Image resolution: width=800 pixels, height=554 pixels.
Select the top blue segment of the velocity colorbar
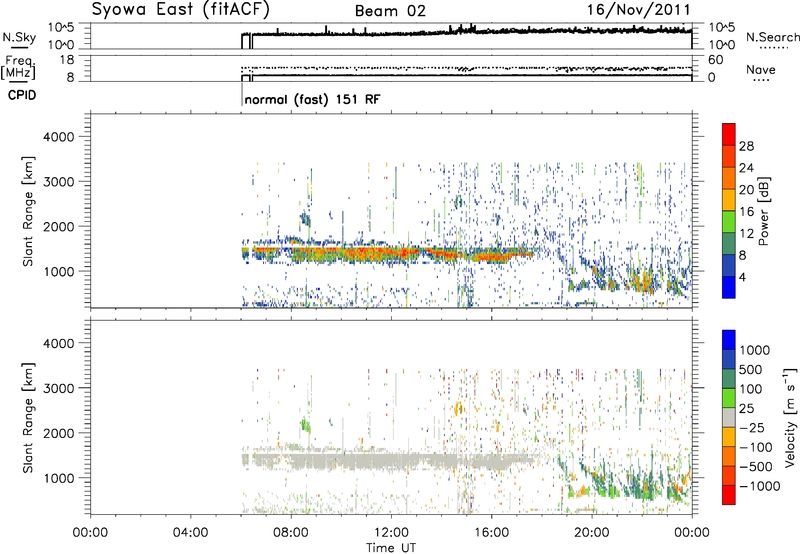pyautogui.click(x=729, y=340)
